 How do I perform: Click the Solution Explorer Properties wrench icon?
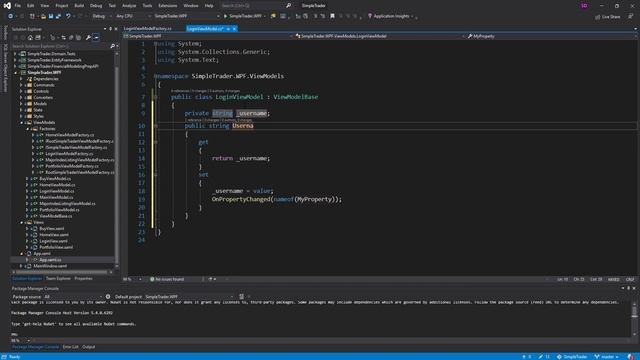(88, 38)
